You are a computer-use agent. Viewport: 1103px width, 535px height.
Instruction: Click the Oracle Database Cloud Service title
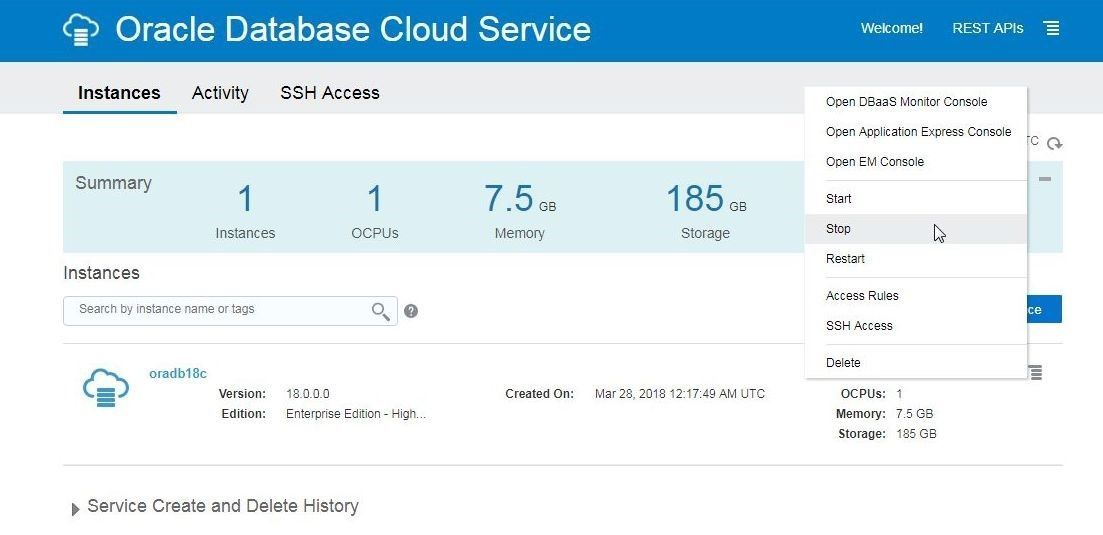[353, 30]
